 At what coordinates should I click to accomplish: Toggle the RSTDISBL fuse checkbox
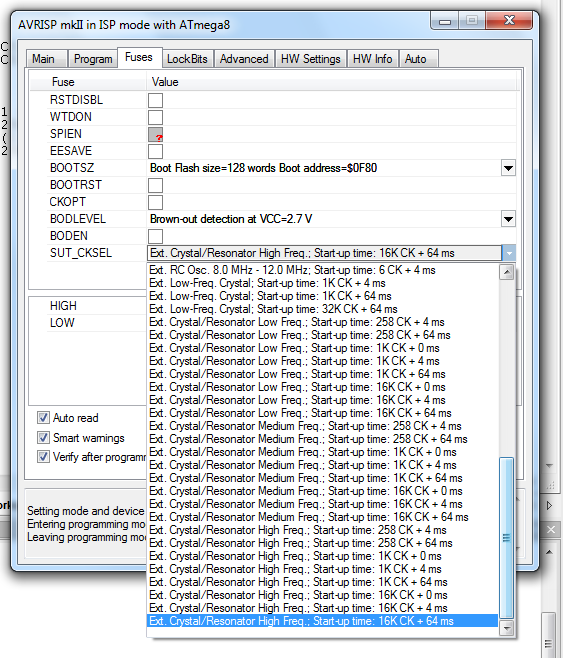pyautogui.click(x=155, y=100)
